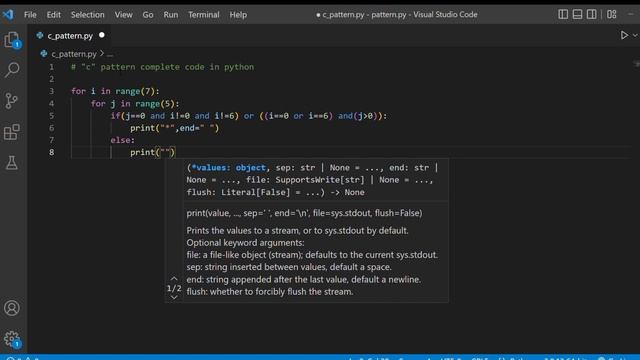Expand the breadcrumb chevron after c_pattern.py
Image resolution: width=640 pixels, height=360 pixels.
(102, 53)
